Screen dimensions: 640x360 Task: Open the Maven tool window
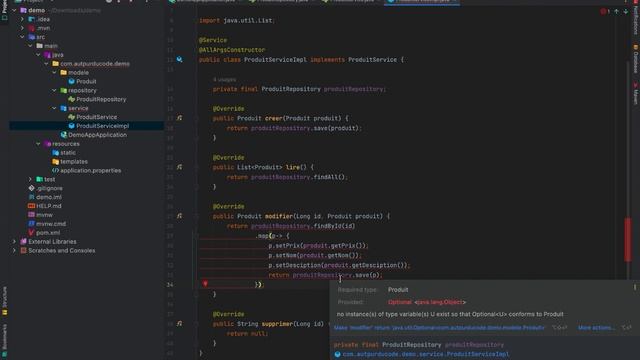636,93
